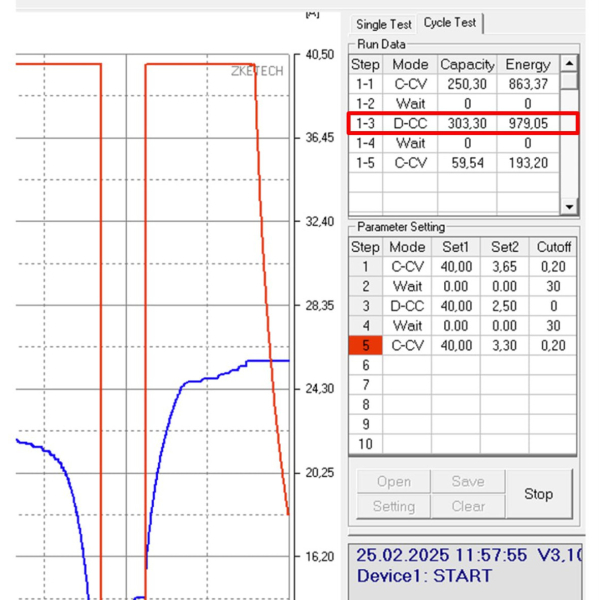Click capacity value 303,30
This screenshot has width=600, height=600.
467,124
